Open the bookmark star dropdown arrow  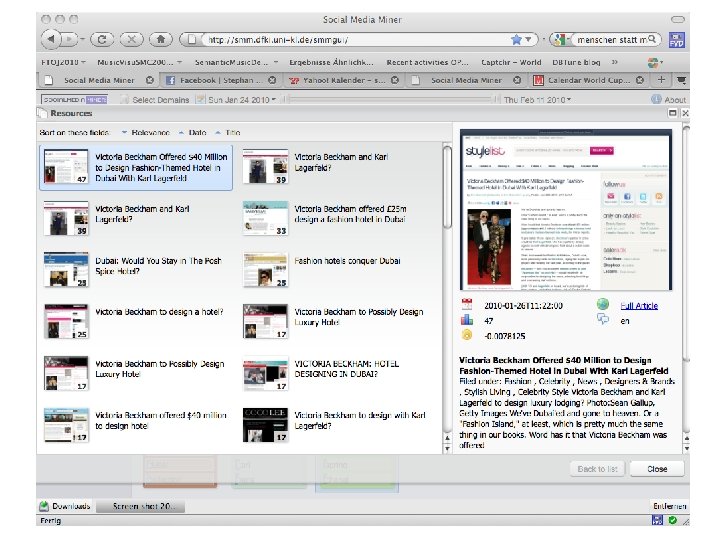(x=529, y=40)
